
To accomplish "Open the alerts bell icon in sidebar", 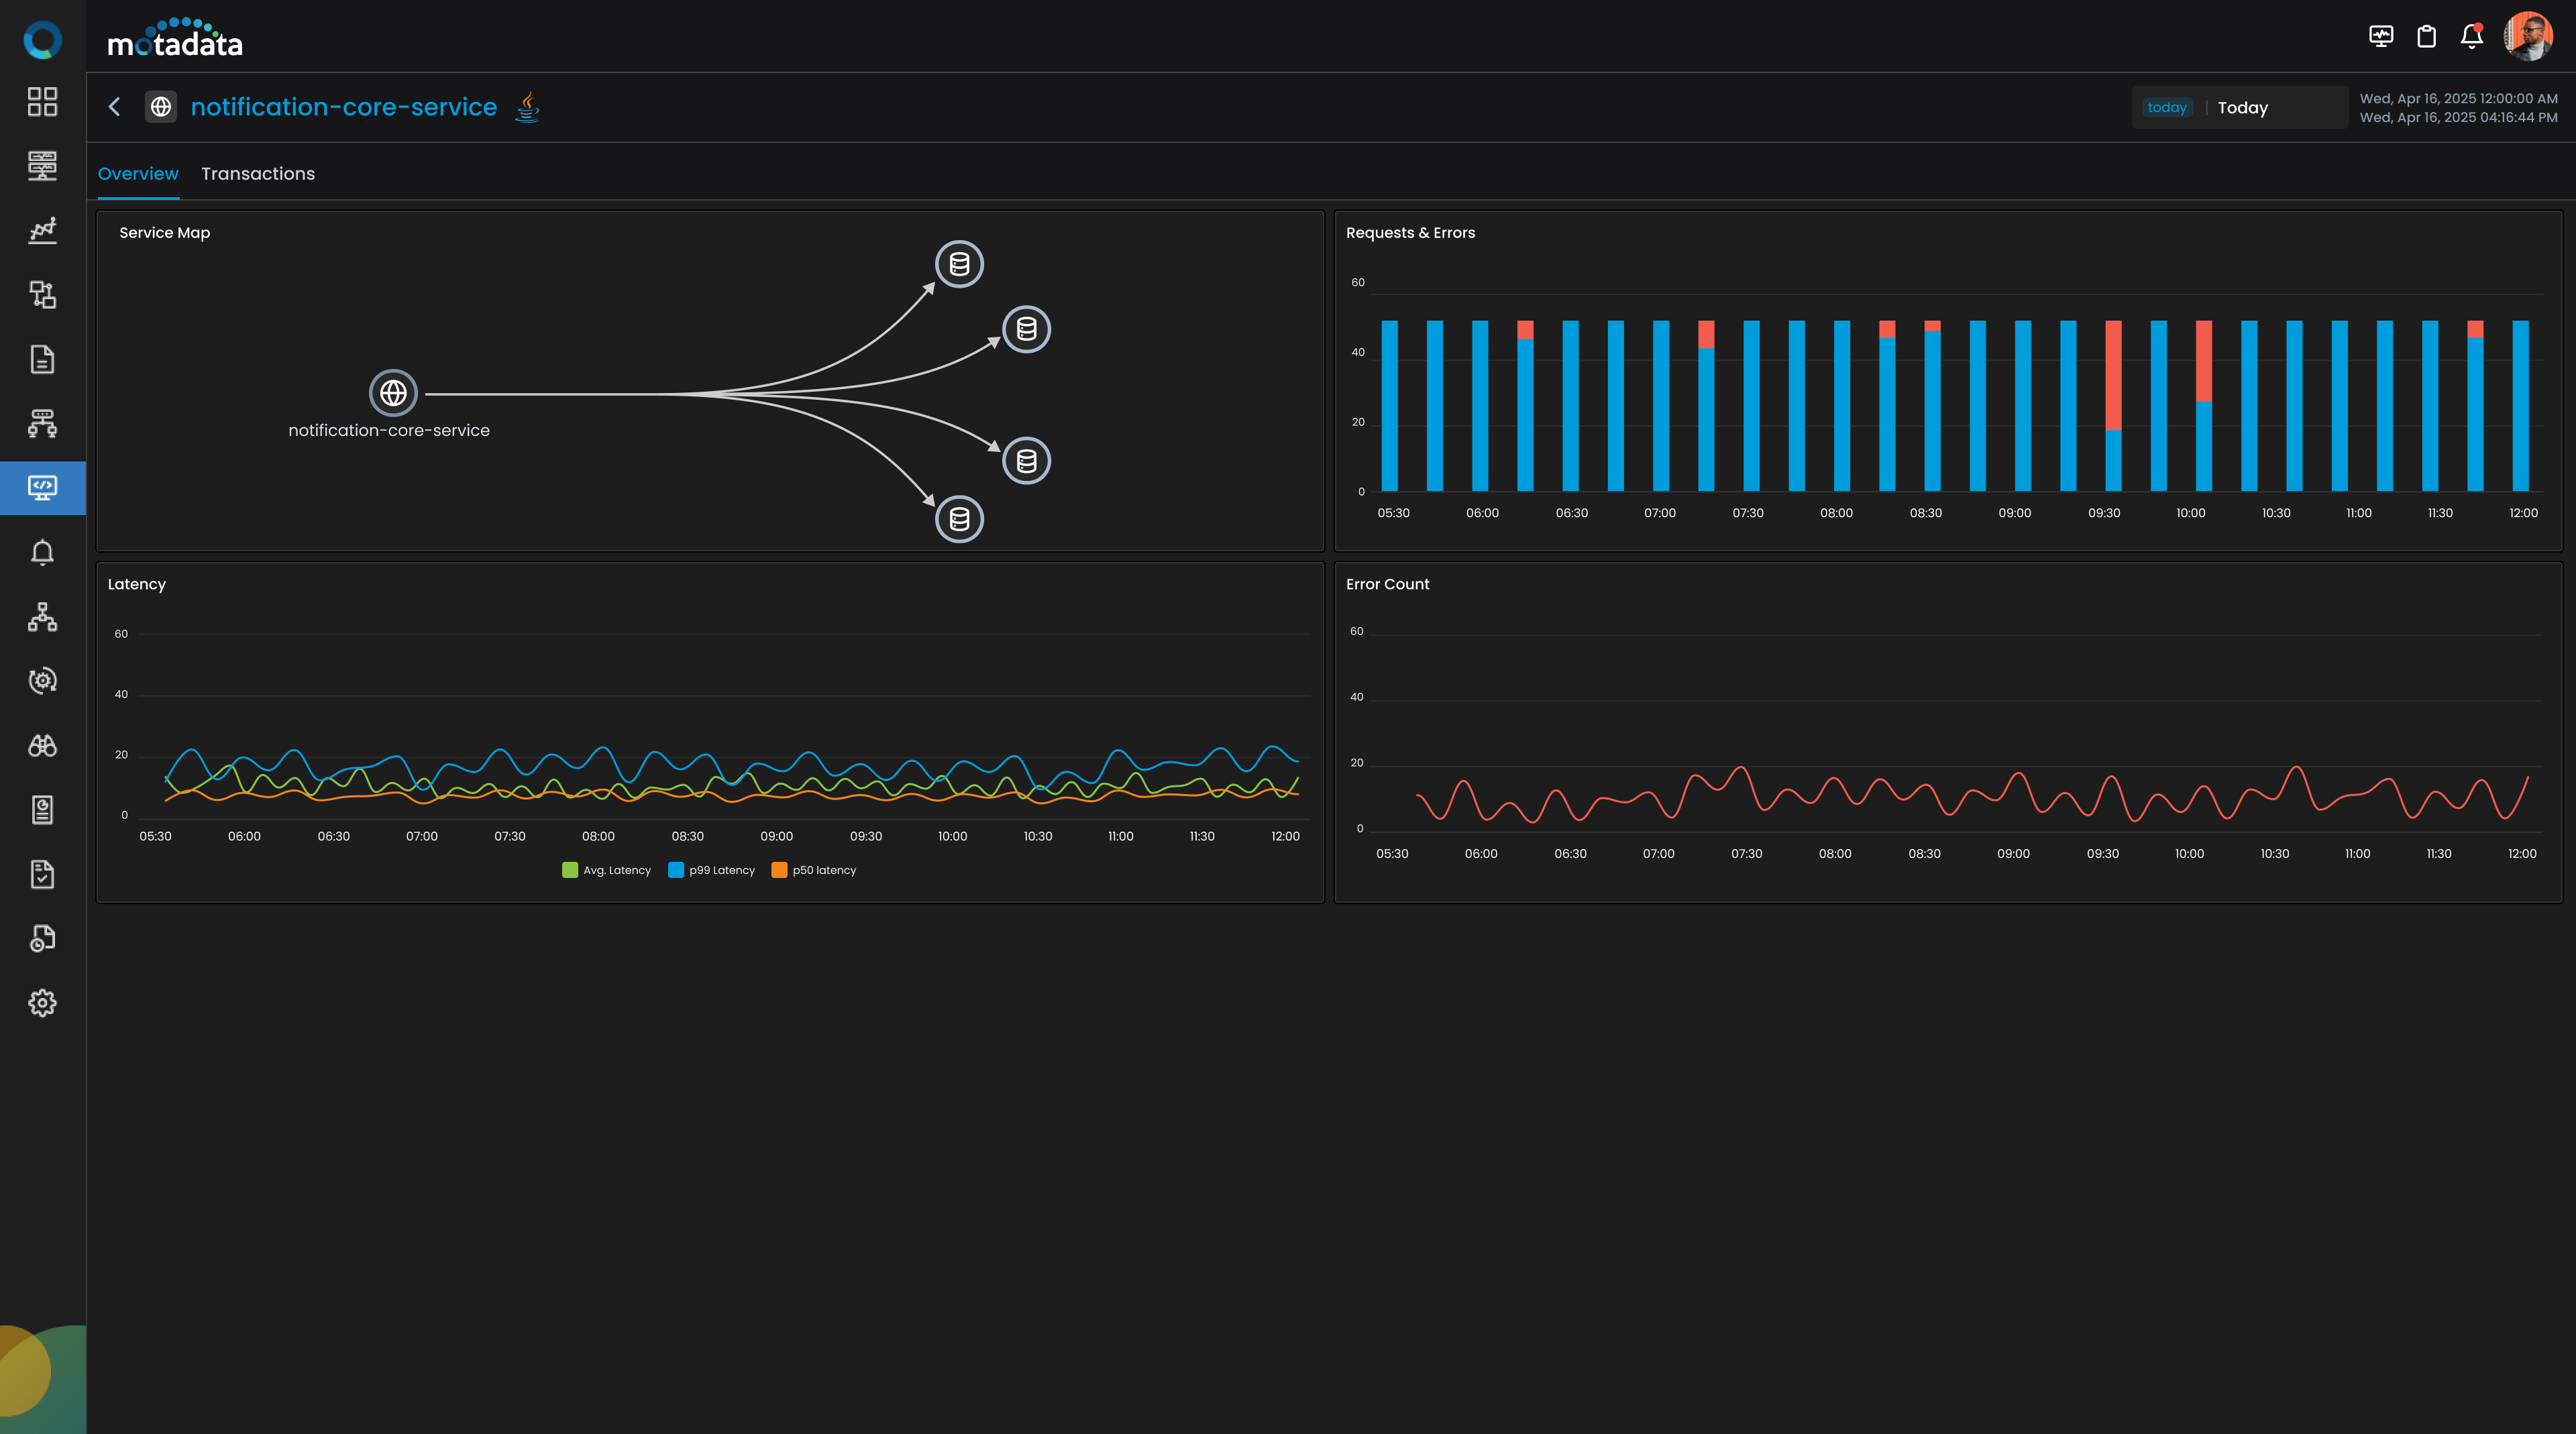I will 42,552.
